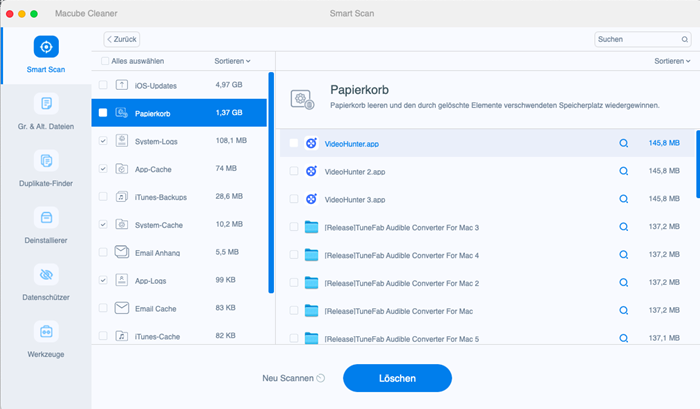Uncheck the App-Cache checkbox

[103, 169]
